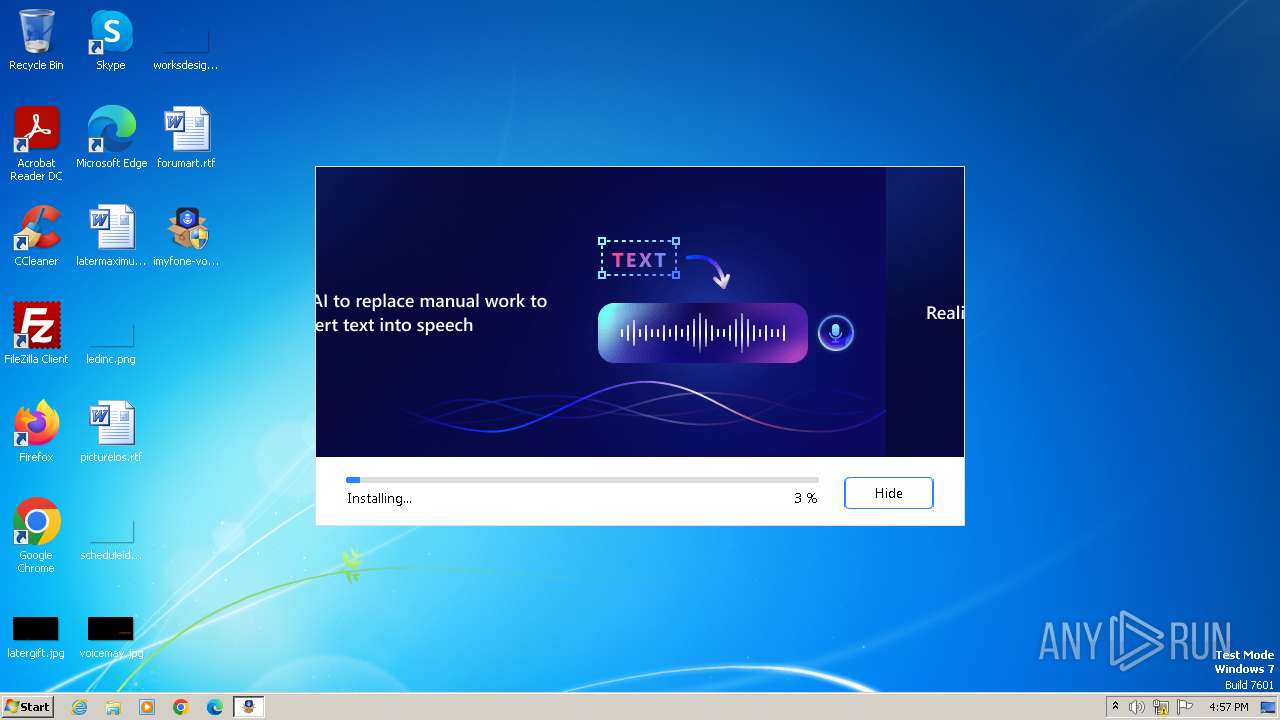Open the CCleaner desktop shortcut
This screenshot has height=720, width=1280.
click(x=36, y=236)
